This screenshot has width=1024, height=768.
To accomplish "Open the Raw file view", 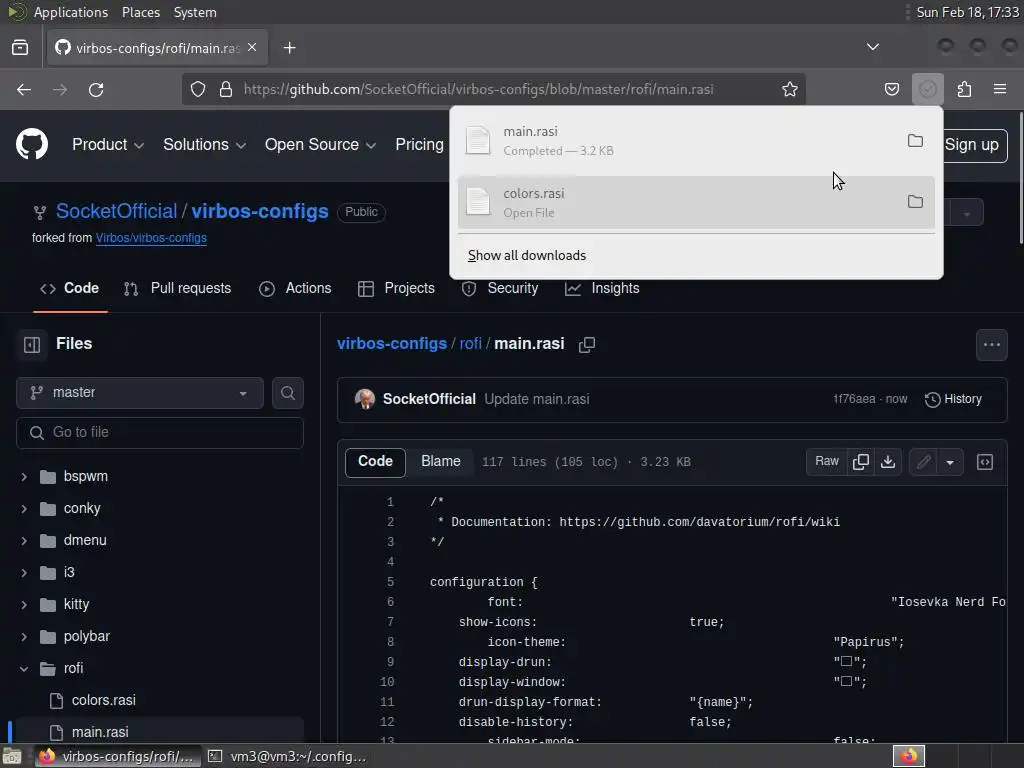I will [x=827, y=461].
